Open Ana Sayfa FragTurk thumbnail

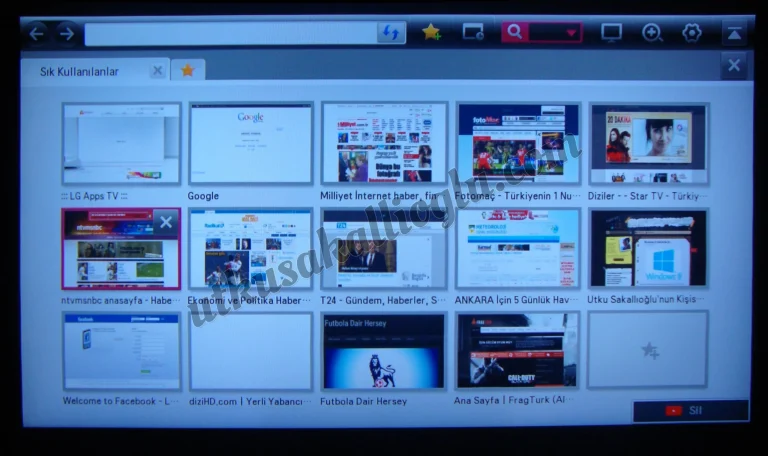click(518, 351)
